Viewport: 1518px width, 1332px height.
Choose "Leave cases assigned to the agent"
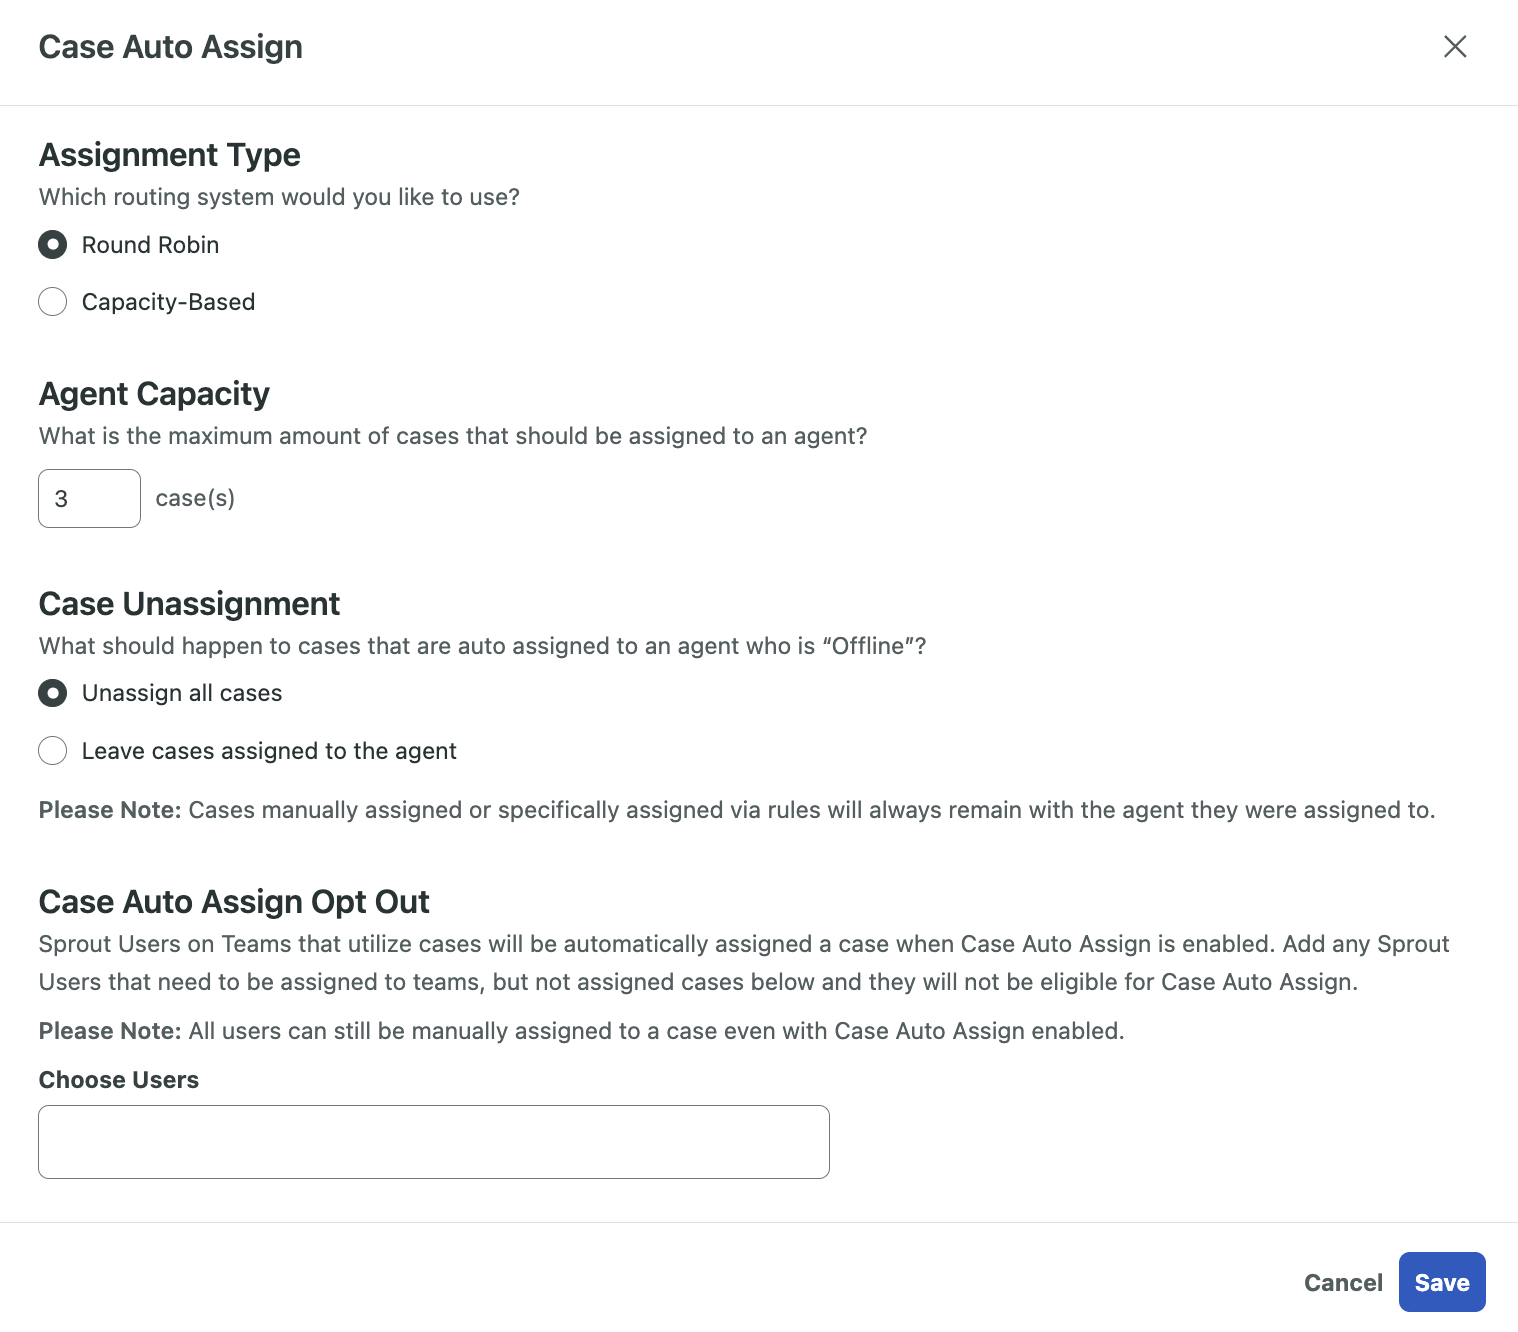52,750
